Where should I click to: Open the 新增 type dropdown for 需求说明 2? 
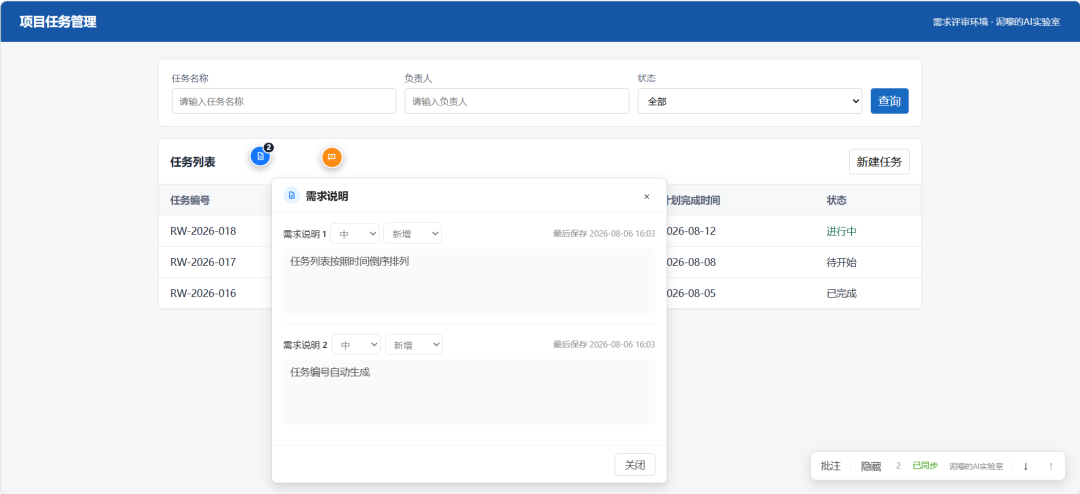pyautogui.click(x=414, y=344)
